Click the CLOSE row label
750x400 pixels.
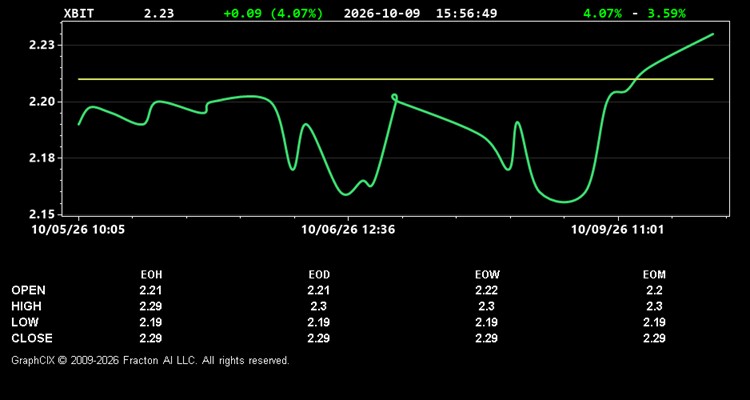pos(32,338)
